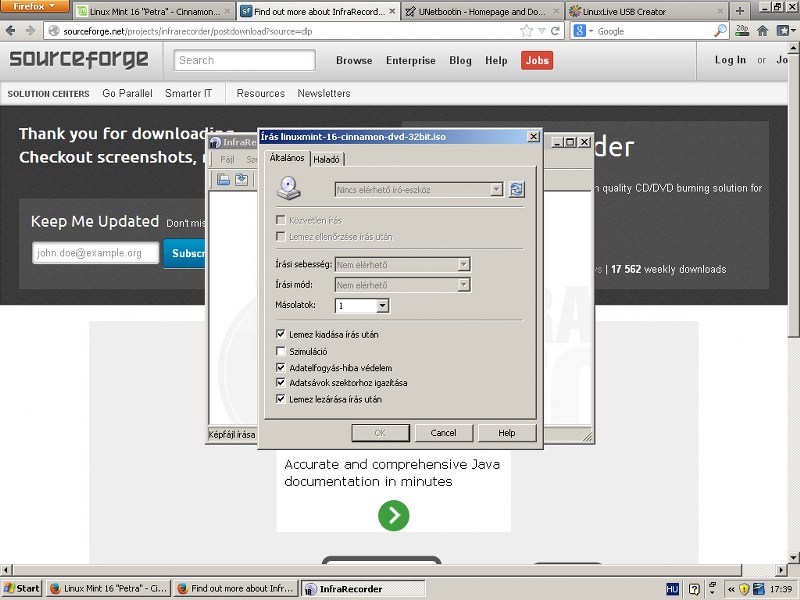
Task: Click the help question mark taskbar icon
Action: coord(694,589)
